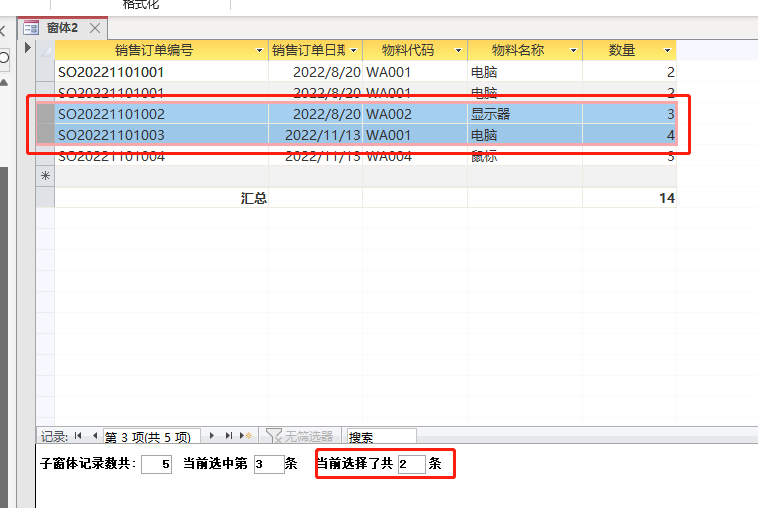This screenshot has width=758, height=508.
Task: Click the 子窗体记录数共 count field
Action: point(157,464)
